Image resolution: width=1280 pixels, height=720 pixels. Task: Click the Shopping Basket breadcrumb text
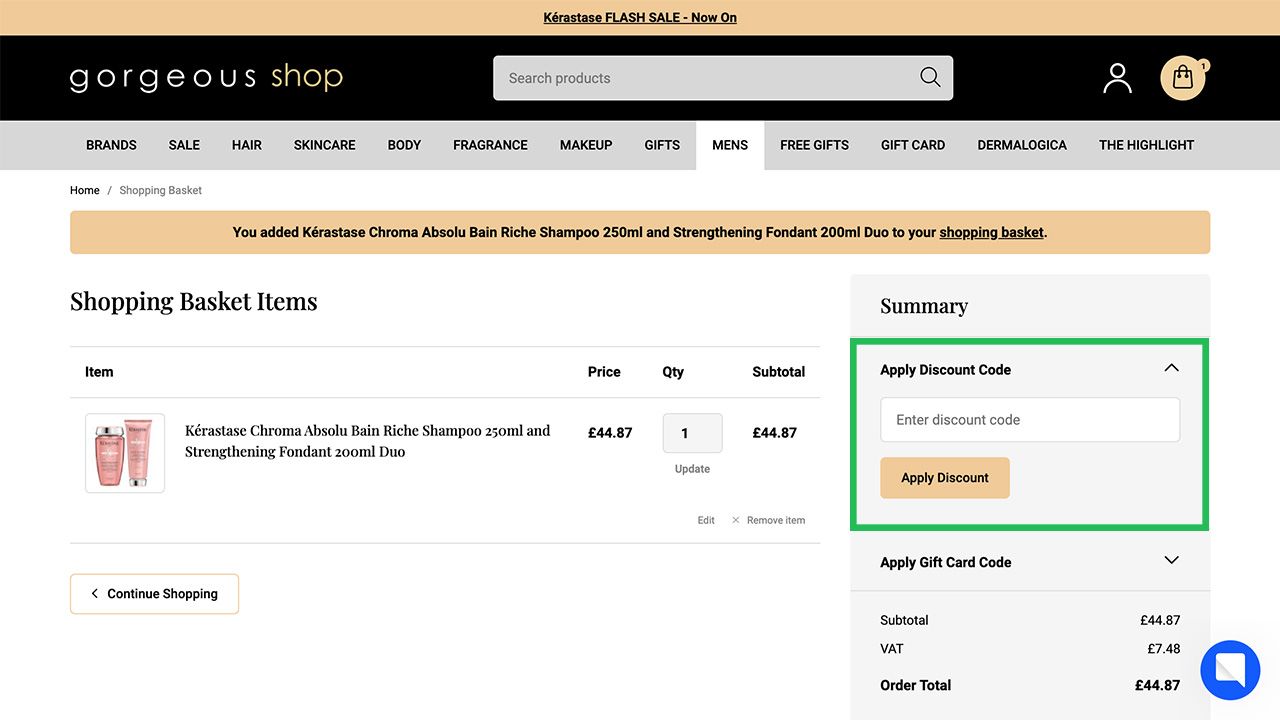click(161, 190)
